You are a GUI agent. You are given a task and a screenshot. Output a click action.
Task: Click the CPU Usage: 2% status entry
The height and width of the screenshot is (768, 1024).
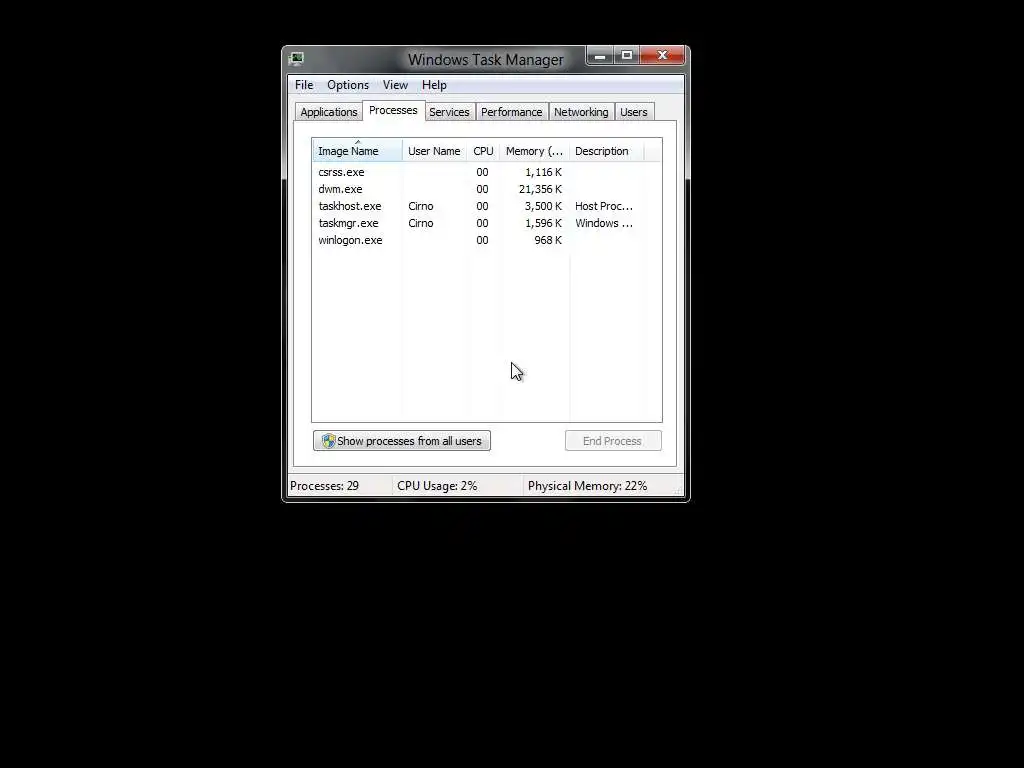[437, 486]
